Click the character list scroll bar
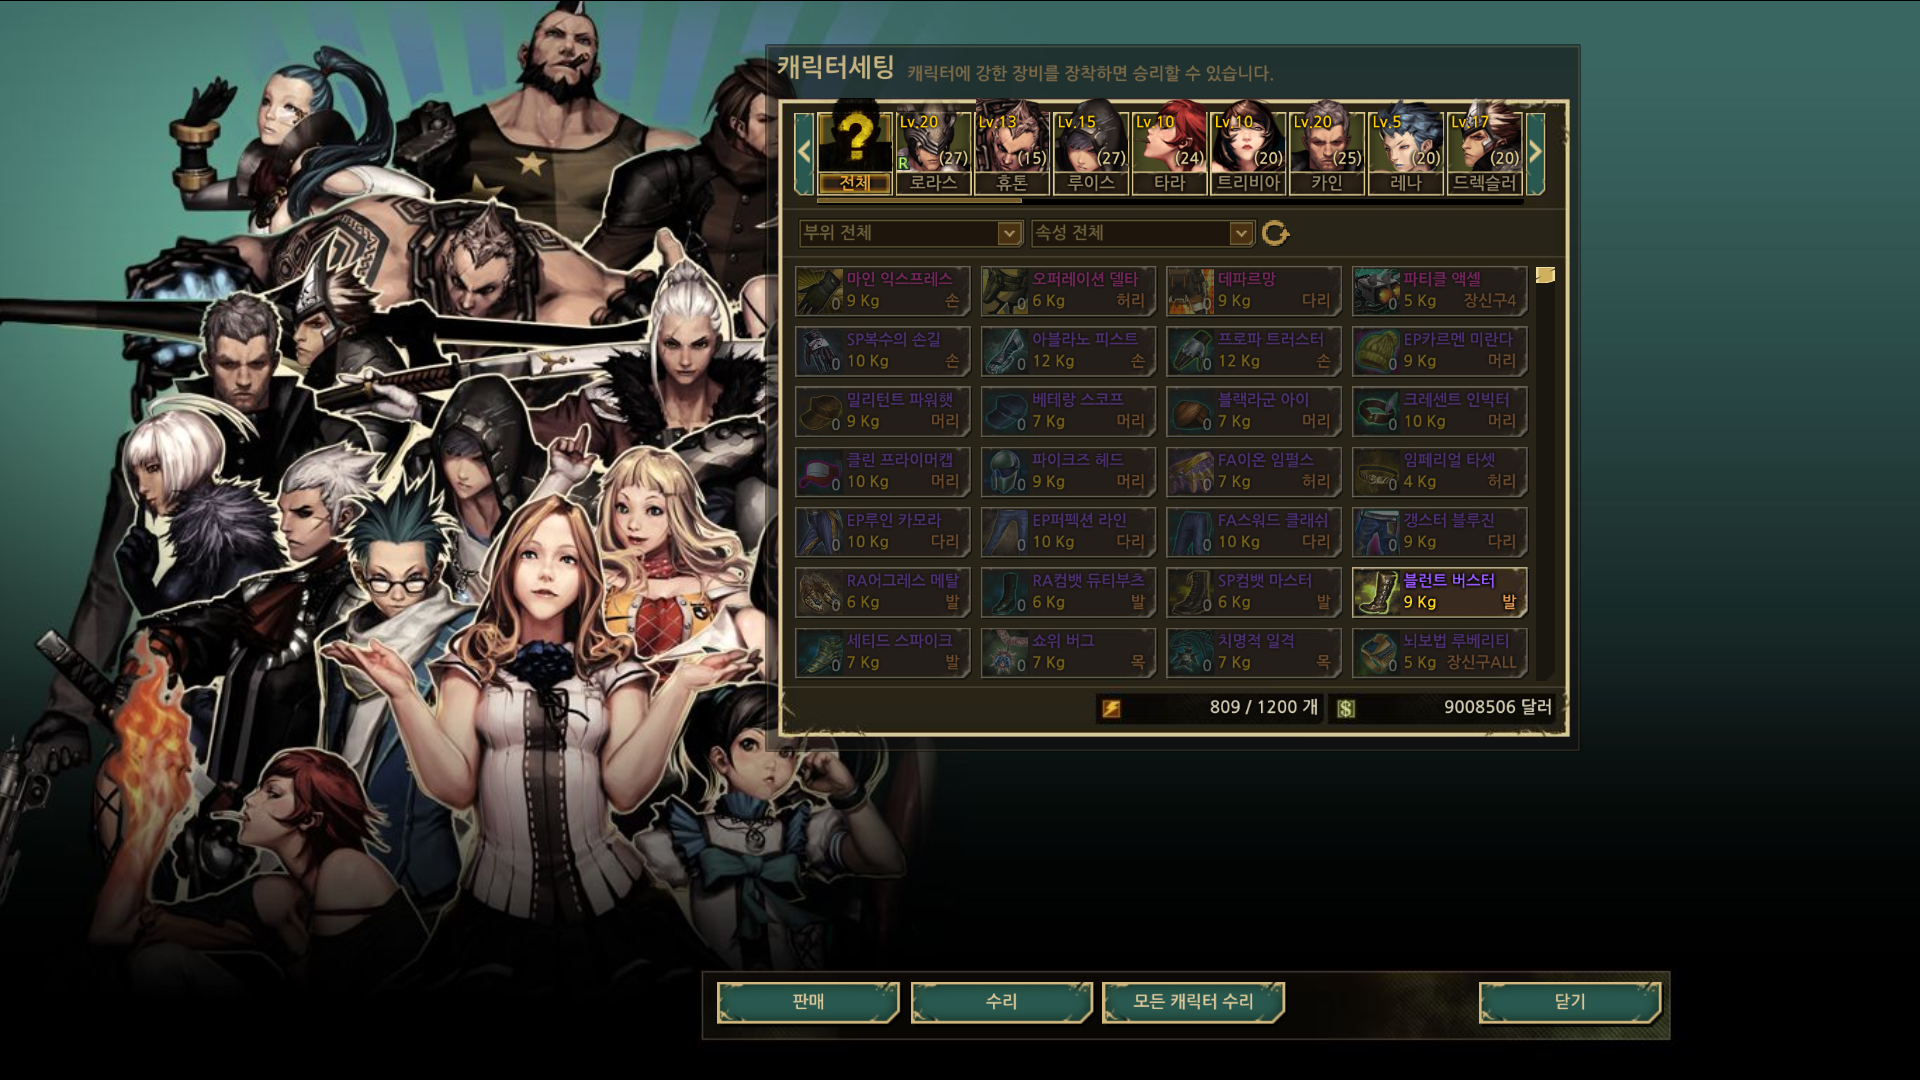Image resolution: width=1920 pixels, height=1080 pixels. pos(1170,201)
